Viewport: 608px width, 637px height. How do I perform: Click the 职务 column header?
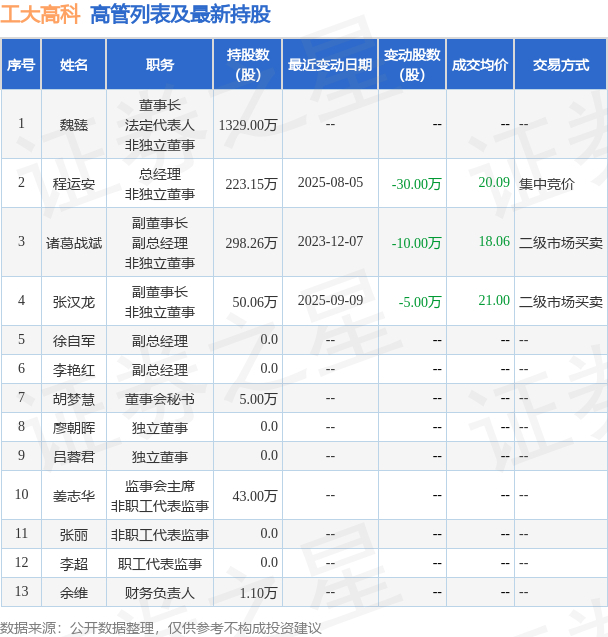(x=160, y=64)
